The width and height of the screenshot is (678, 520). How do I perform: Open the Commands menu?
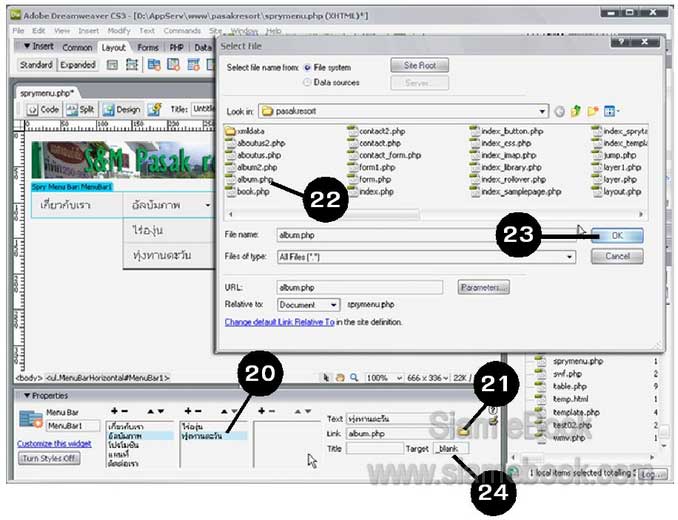pos(182,31)
